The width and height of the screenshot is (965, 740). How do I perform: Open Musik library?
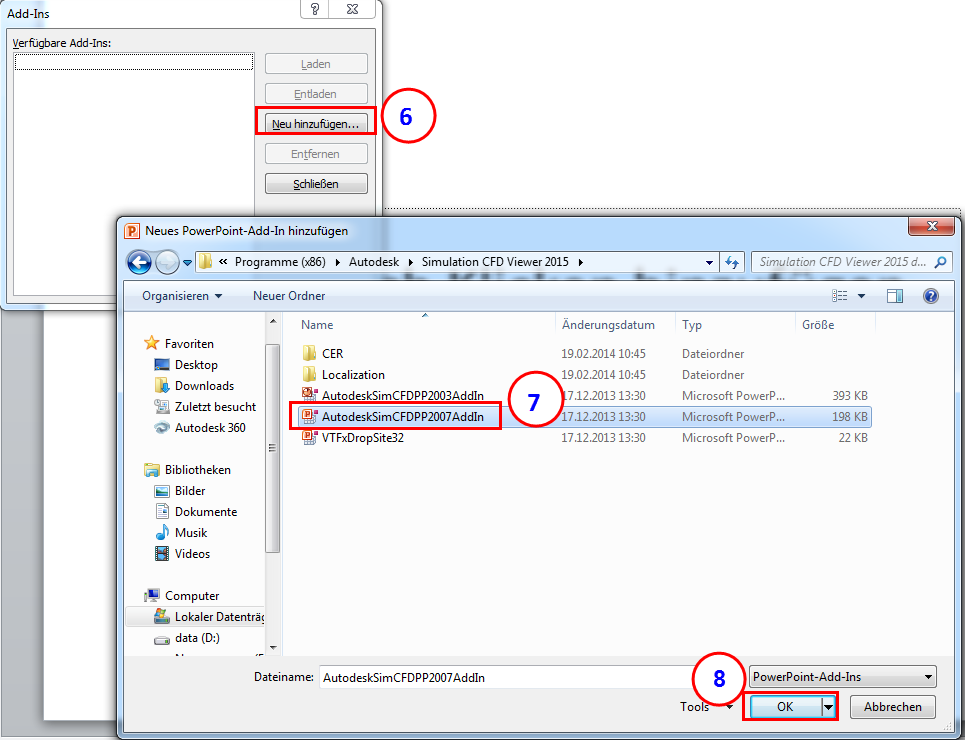pyautogui.click(x=191, y=533)
